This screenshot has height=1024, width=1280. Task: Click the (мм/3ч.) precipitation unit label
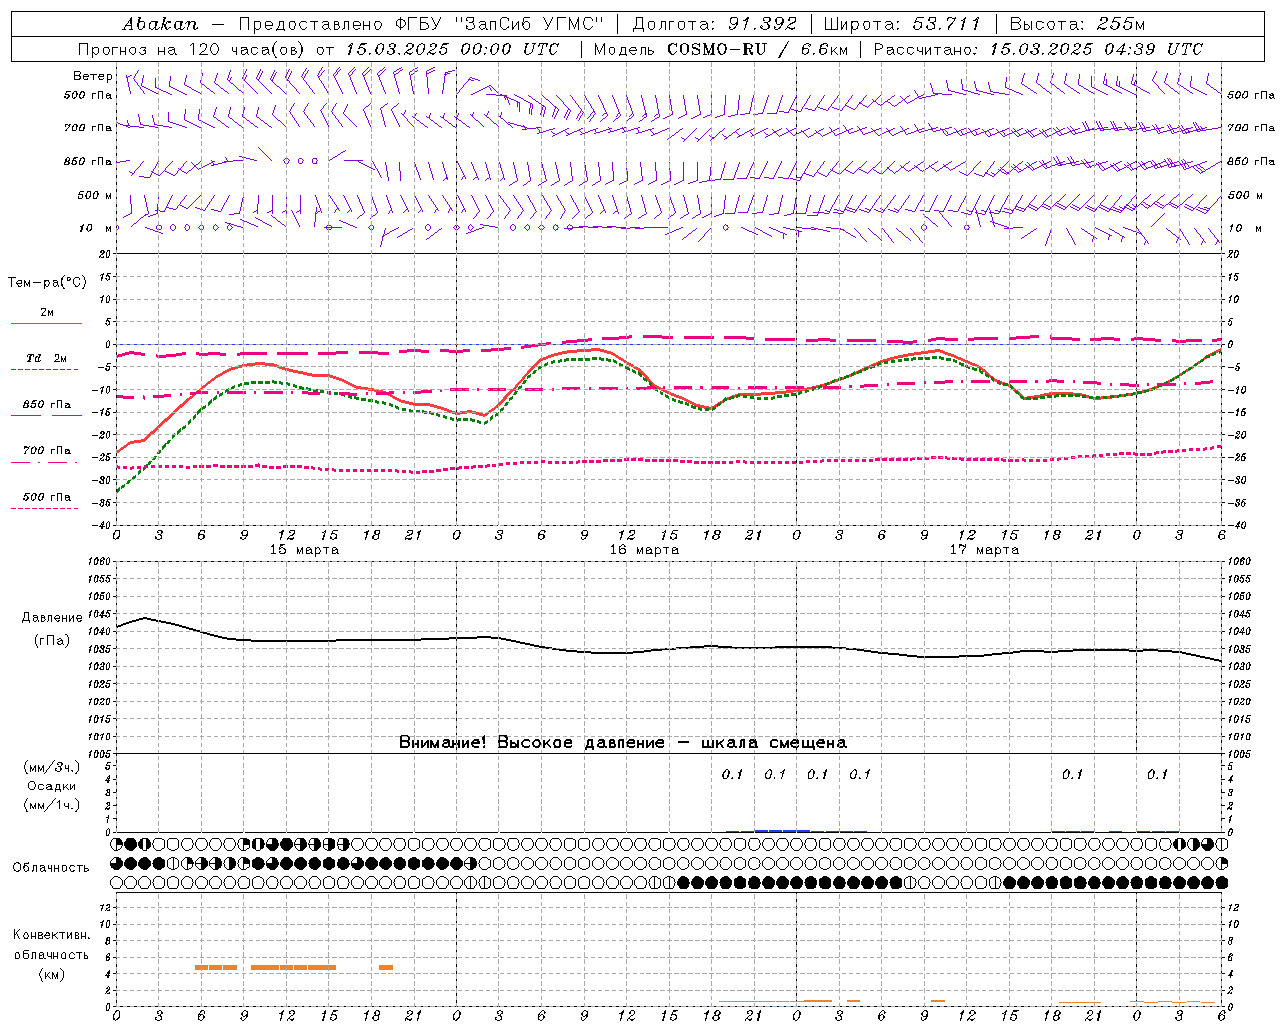point(52,767)
